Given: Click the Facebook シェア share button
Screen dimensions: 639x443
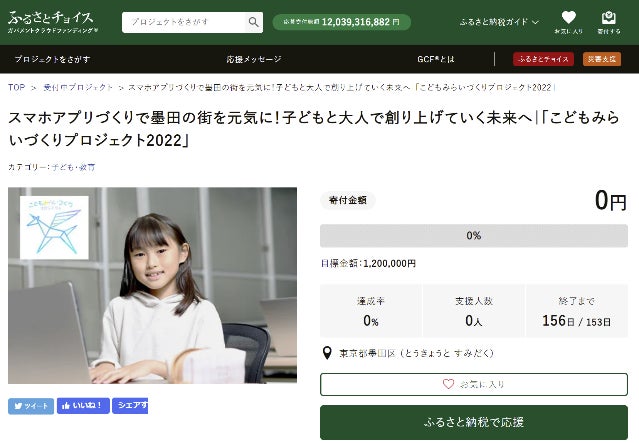Looking at the screenshot, I should tap(130, 406).
